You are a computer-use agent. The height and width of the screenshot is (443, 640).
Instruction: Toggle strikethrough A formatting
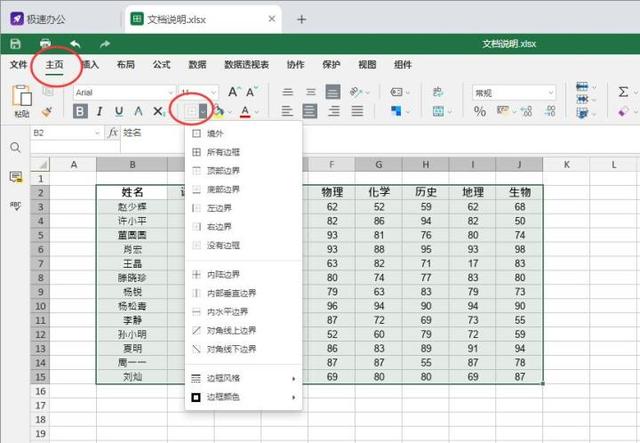[138, 111]
